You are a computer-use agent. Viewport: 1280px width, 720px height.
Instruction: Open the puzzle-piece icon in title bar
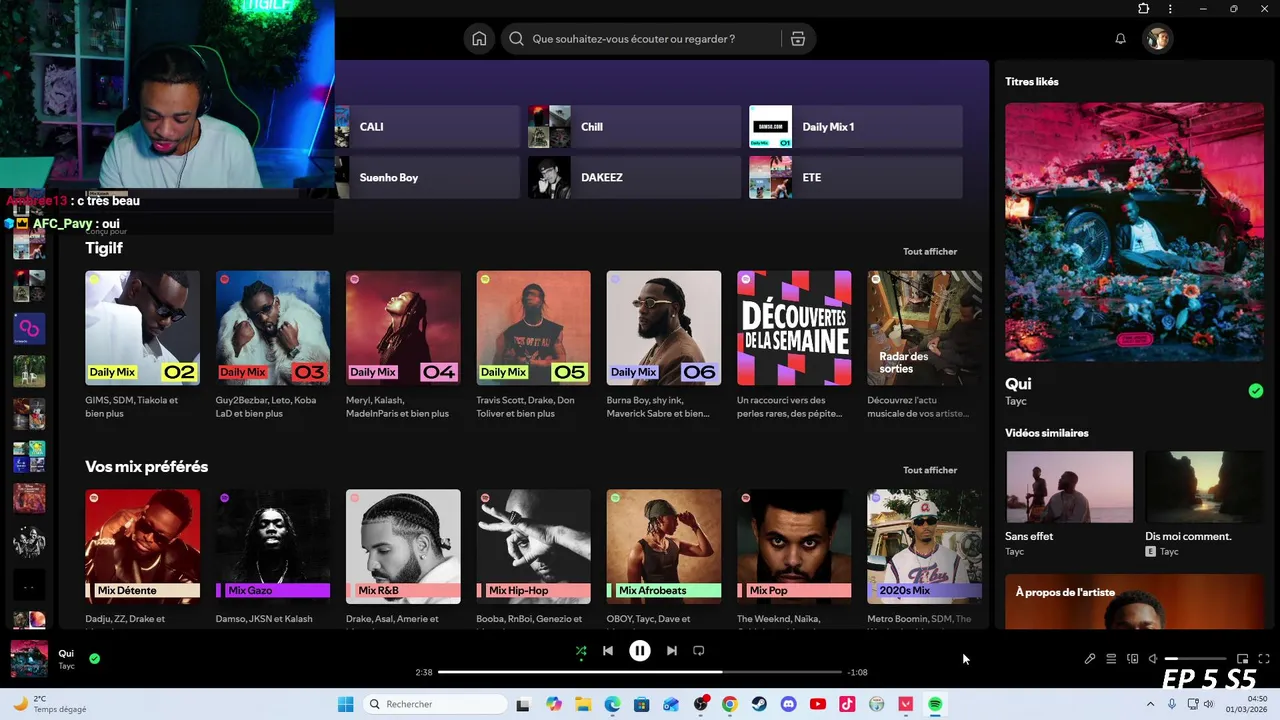coord(1143,9)
